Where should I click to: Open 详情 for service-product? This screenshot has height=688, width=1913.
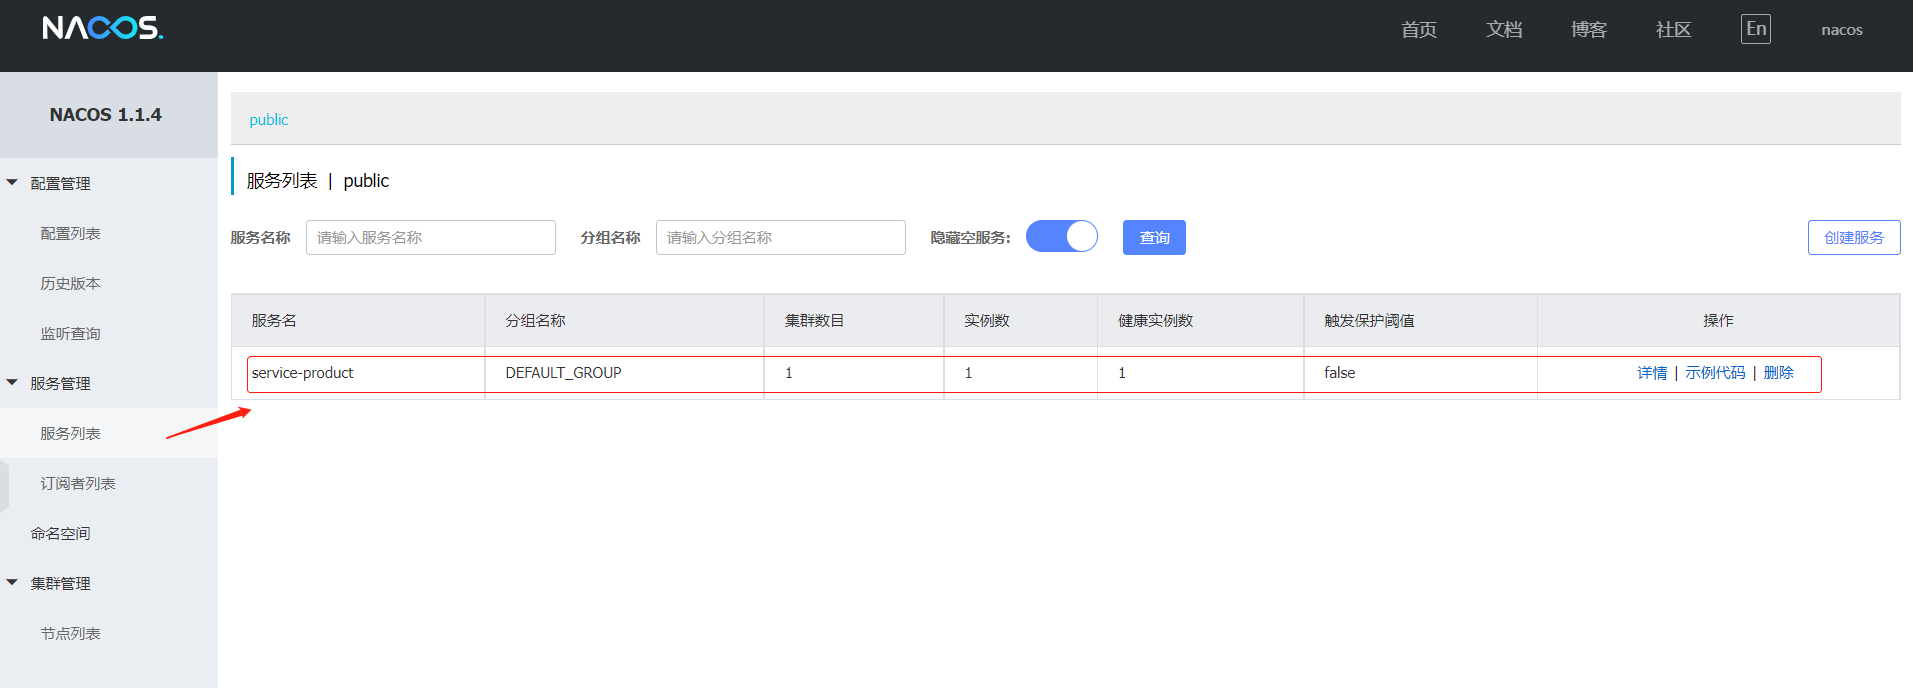(x=1652, y=373)
